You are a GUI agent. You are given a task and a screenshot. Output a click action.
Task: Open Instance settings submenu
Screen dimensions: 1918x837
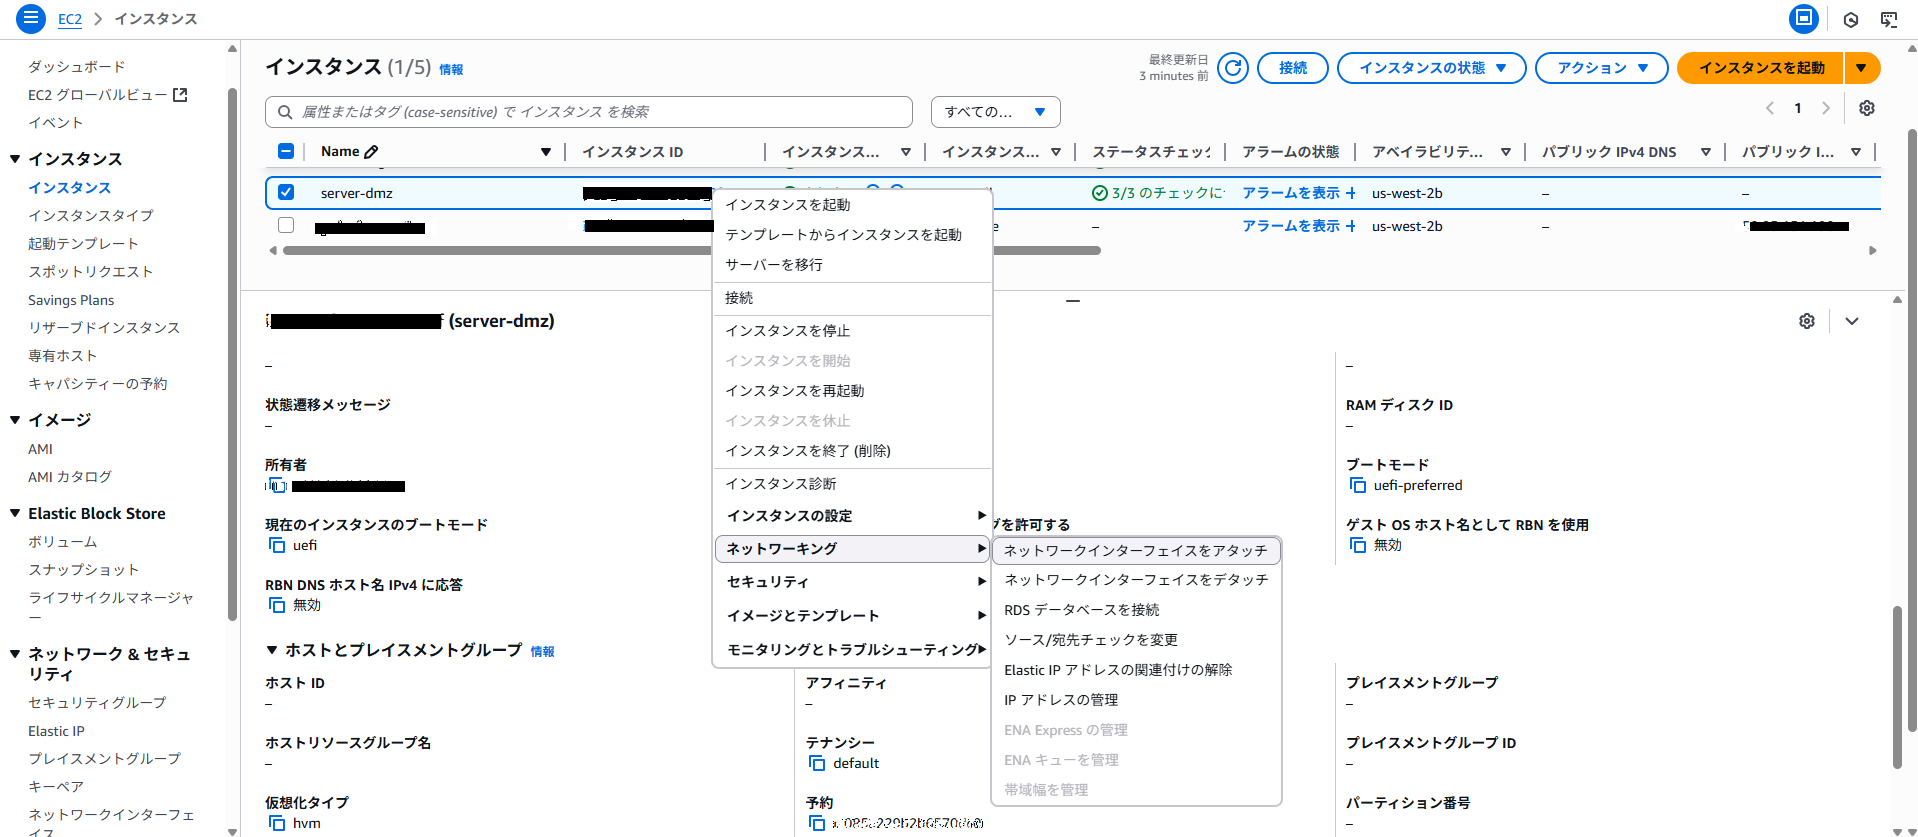click(852, 516)
